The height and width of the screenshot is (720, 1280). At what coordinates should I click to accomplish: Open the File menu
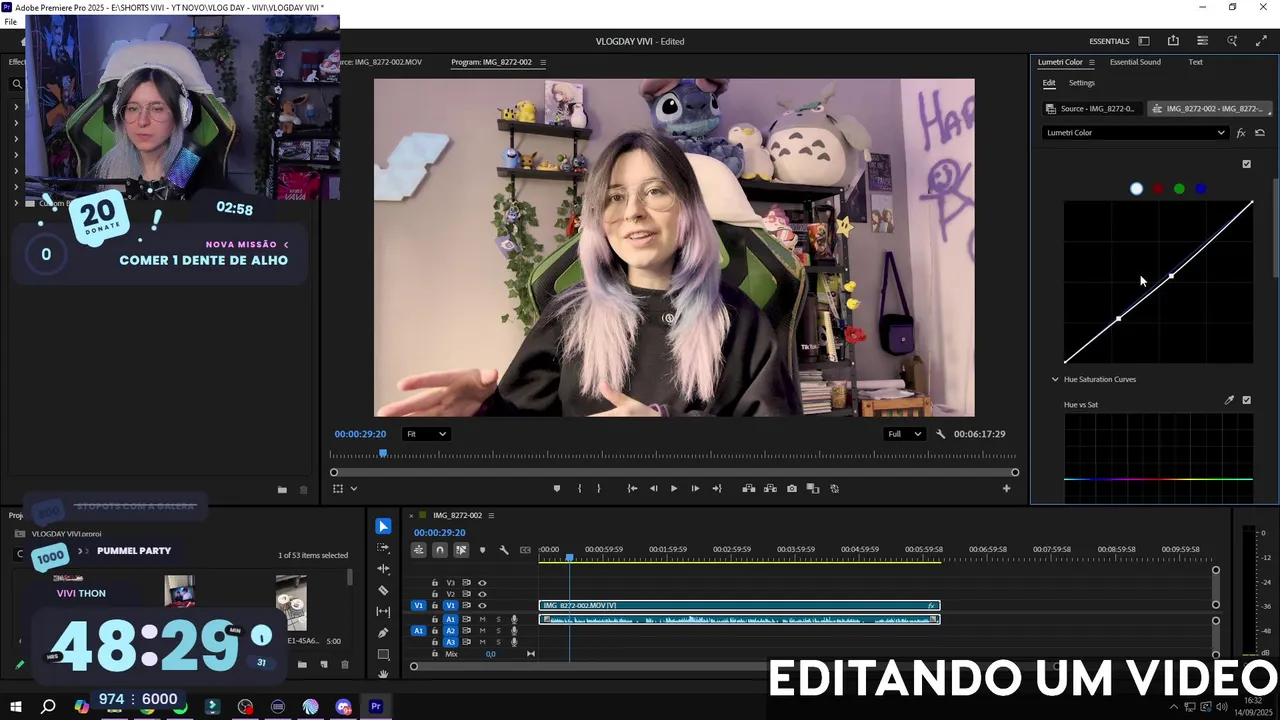tap(11, 21)
